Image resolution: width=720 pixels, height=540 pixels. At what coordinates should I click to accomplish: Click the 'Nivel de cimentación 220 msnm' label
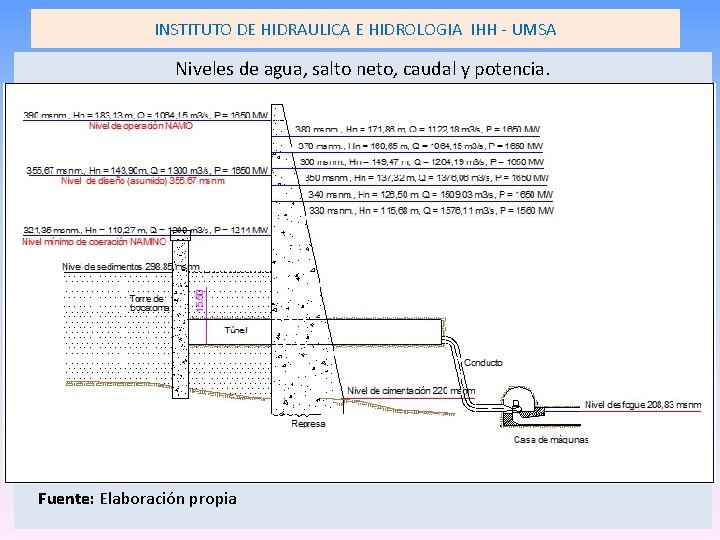click(411, 391)
